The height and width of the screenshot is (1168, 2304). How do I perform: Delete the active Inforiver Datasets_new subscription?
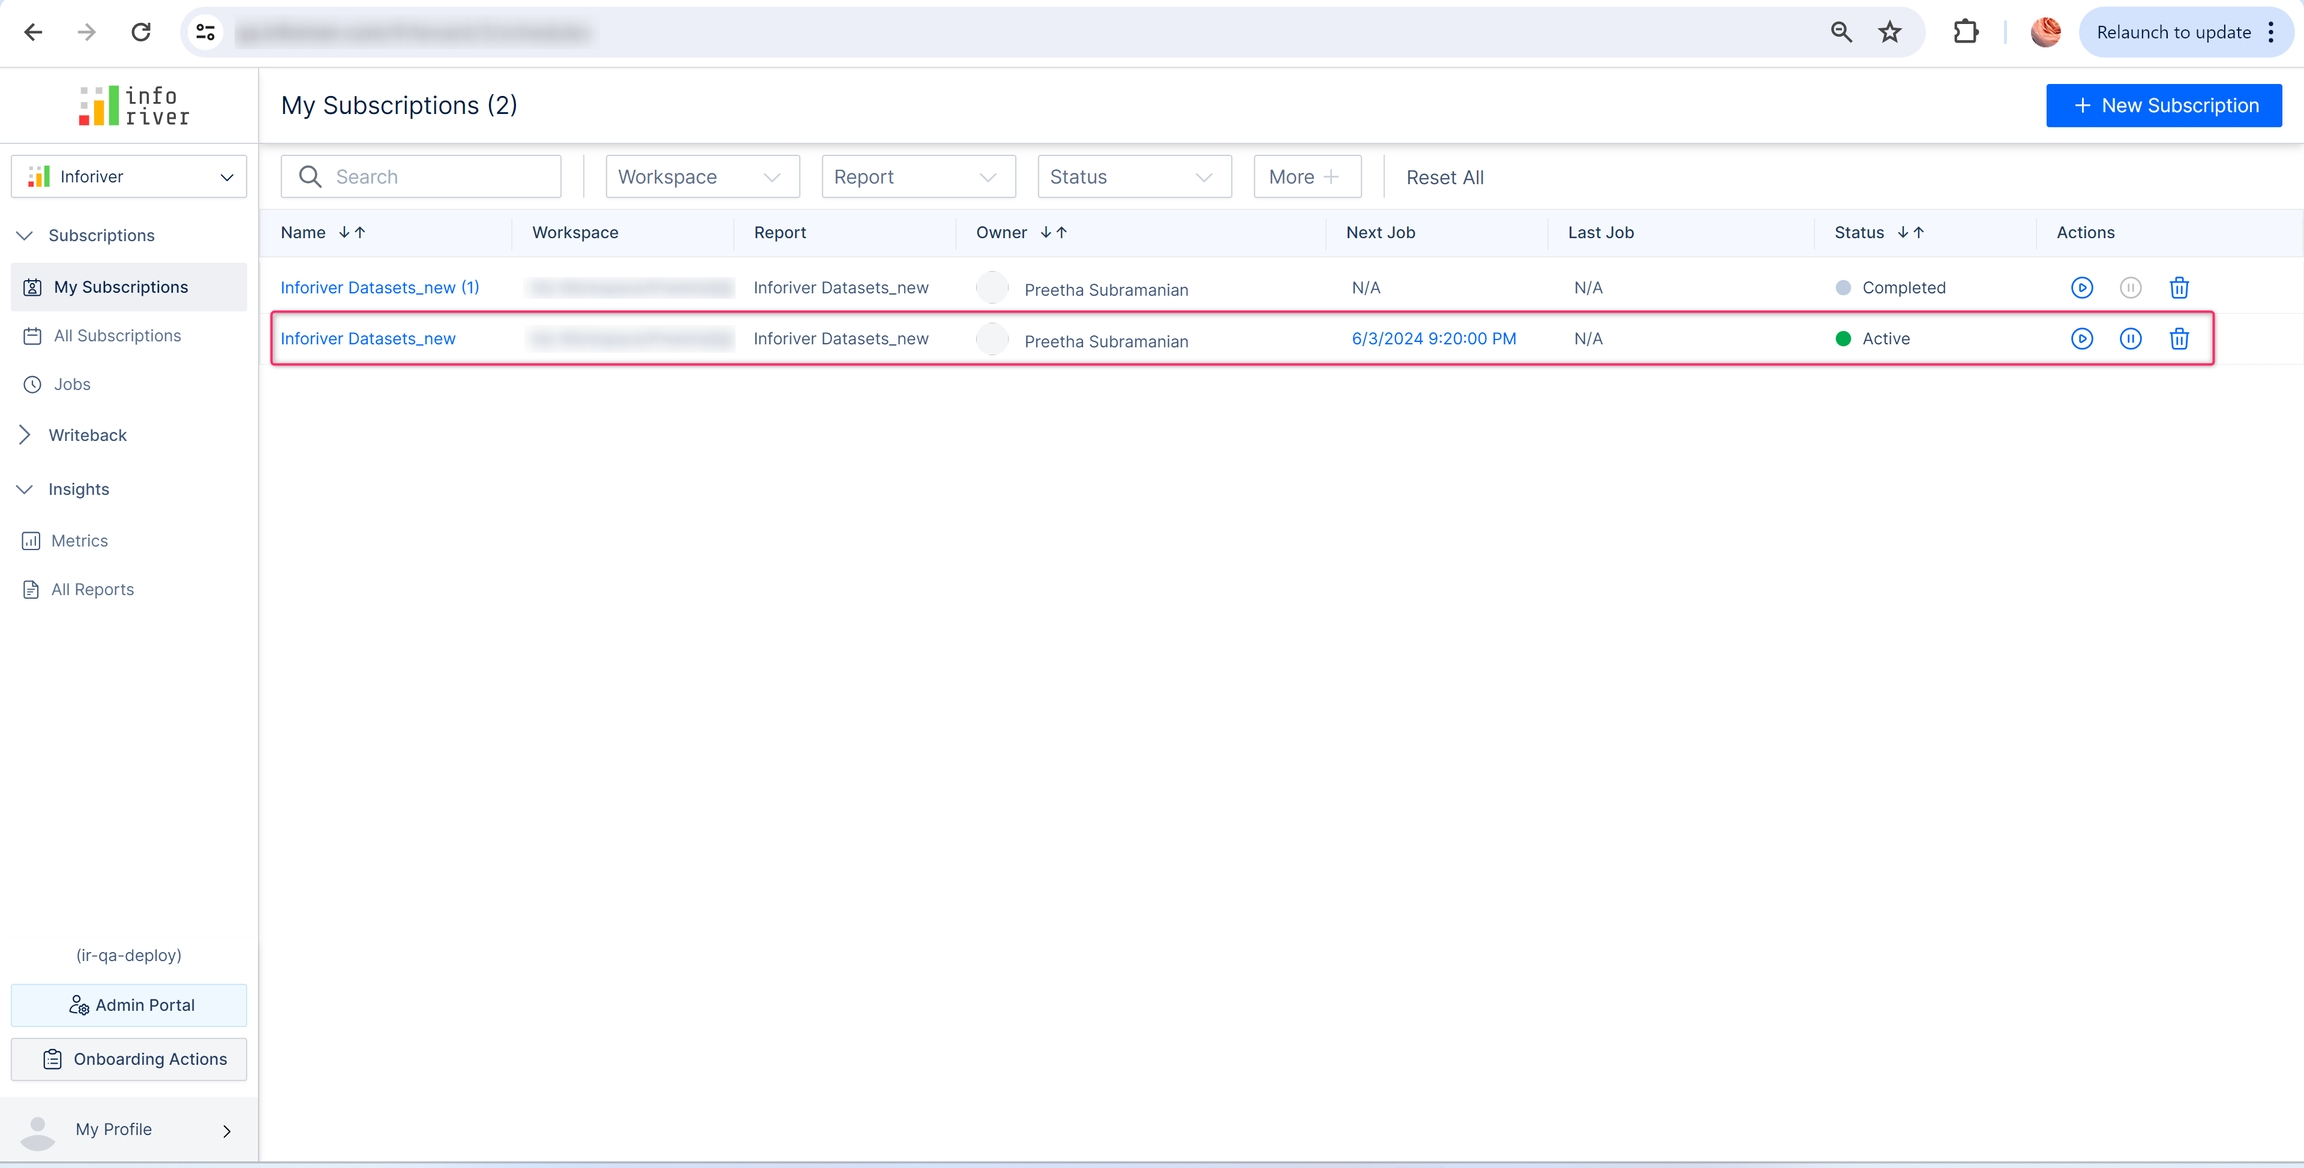pos(2179,339)
